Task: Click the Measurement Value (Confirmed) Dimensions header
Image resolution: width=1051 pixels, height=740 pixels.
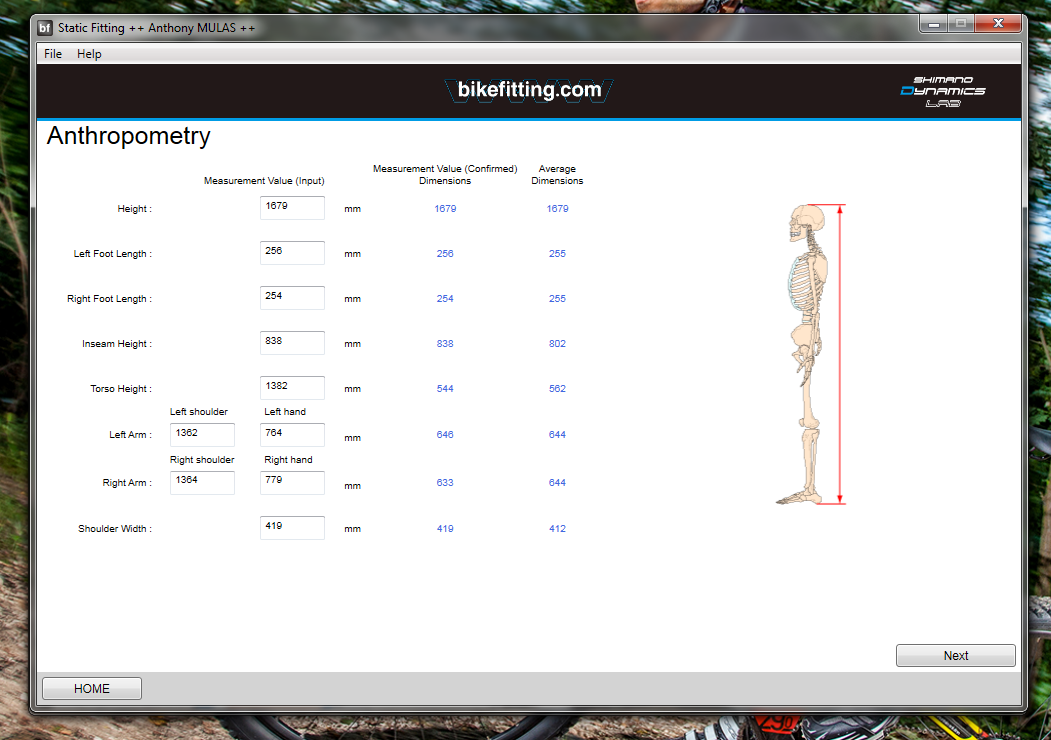Action: pyautogui.click(x=445, y=174)
